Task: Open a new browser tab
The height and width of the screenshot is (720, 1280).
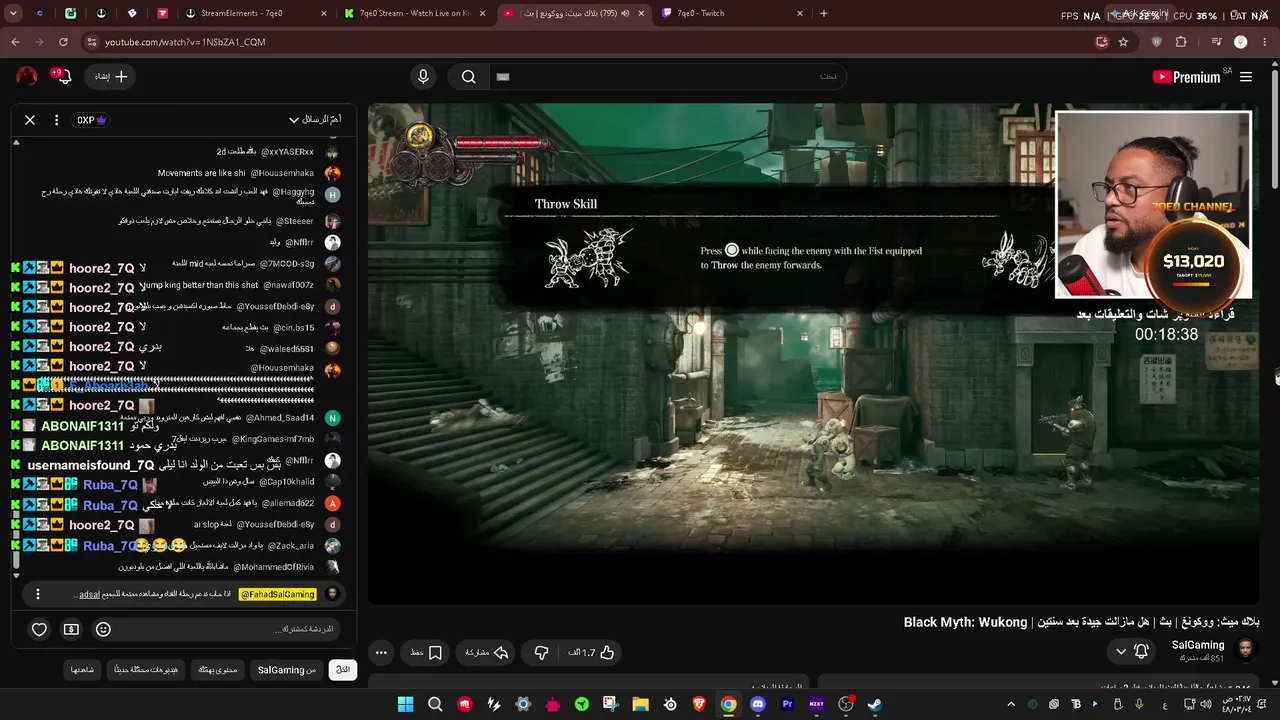Action: click(x=824, y=14)
